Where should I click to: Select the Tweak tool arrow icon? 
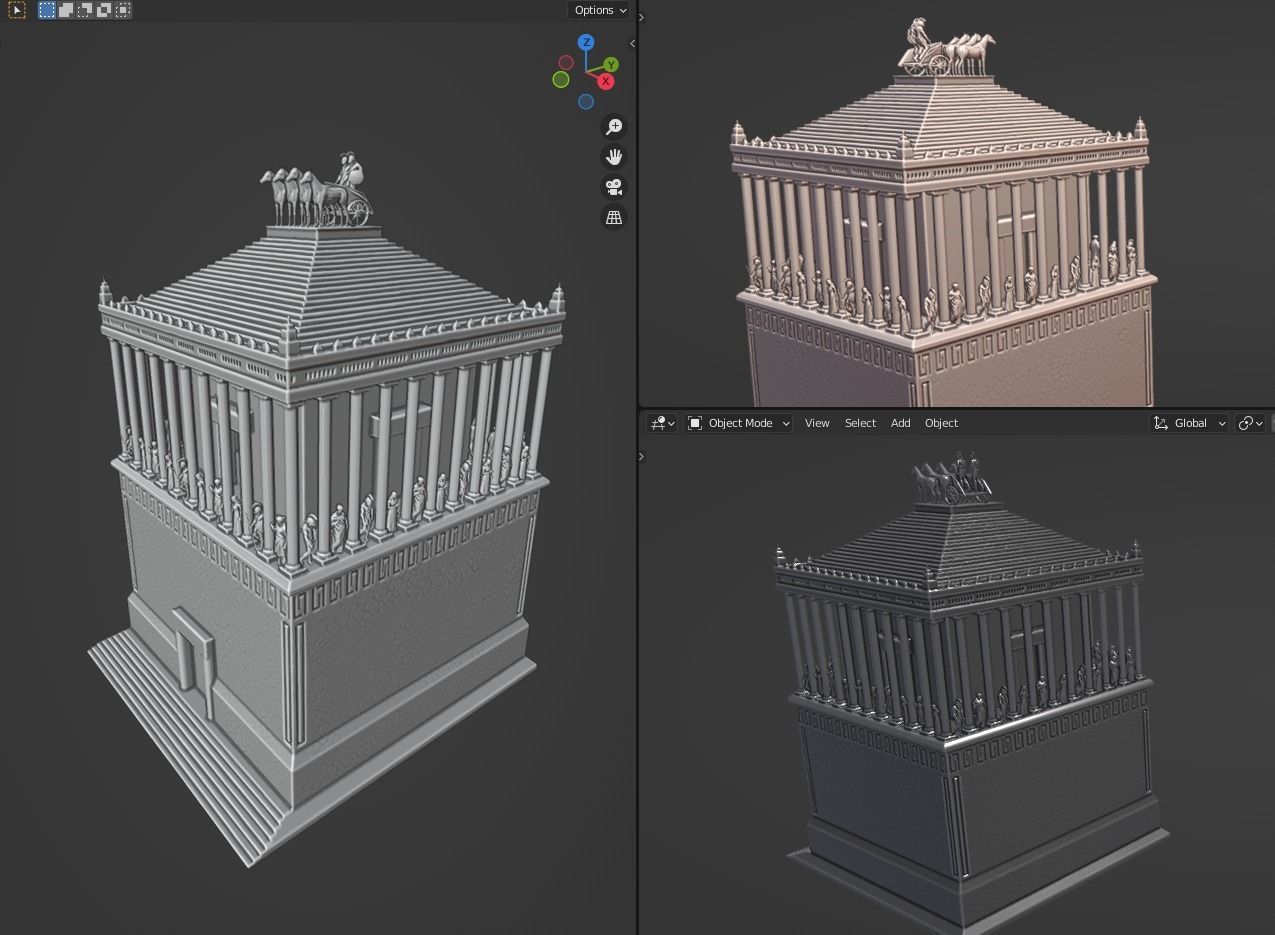[17, 10]
